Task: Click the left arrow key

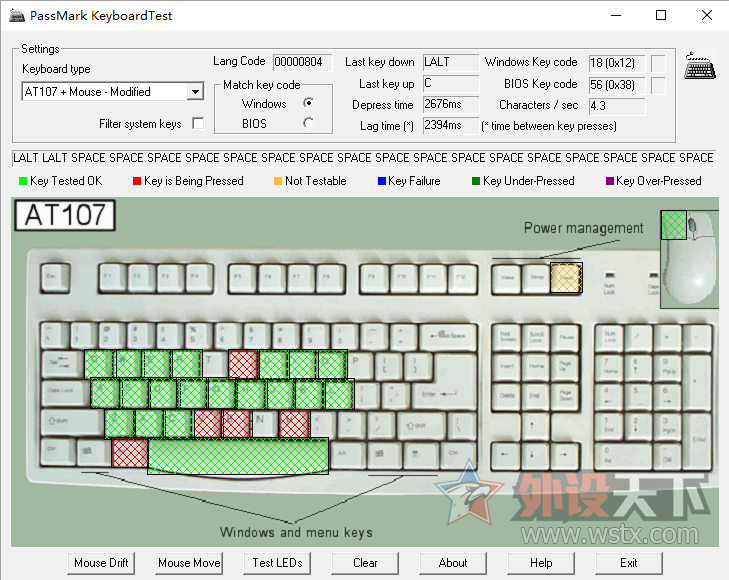Action: click(506, 455)
